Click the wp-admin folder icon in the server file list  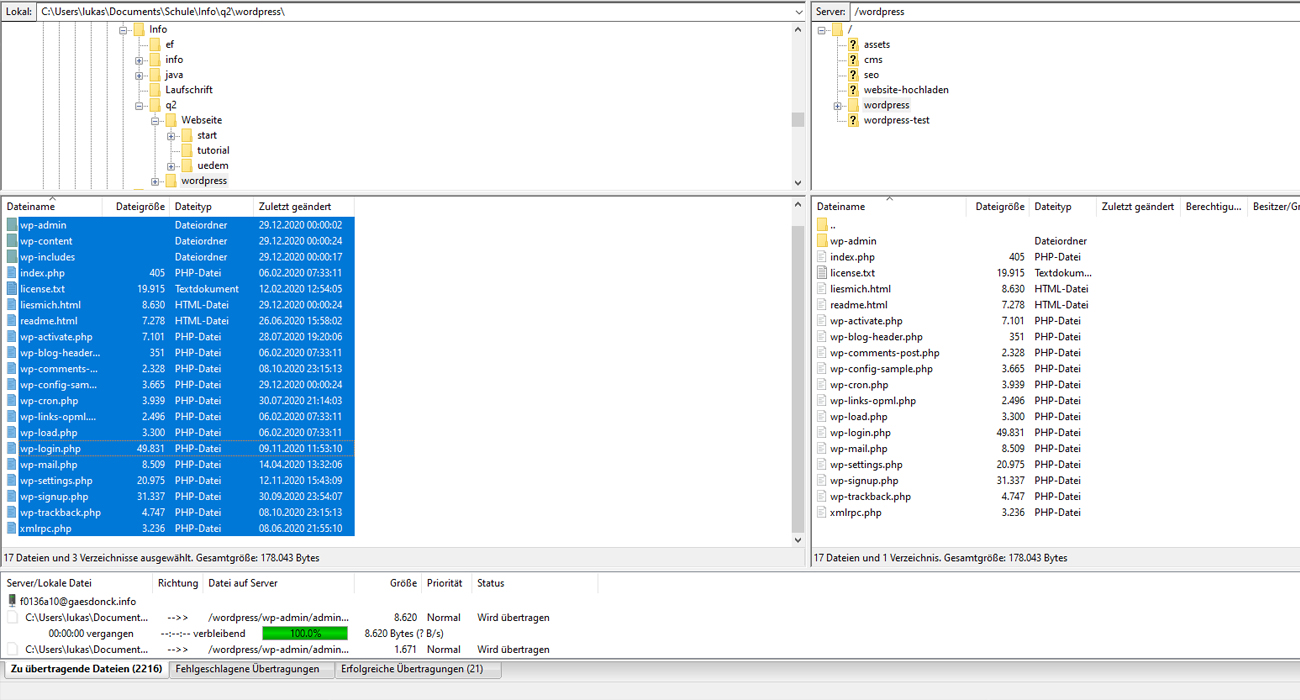[823, 241]
